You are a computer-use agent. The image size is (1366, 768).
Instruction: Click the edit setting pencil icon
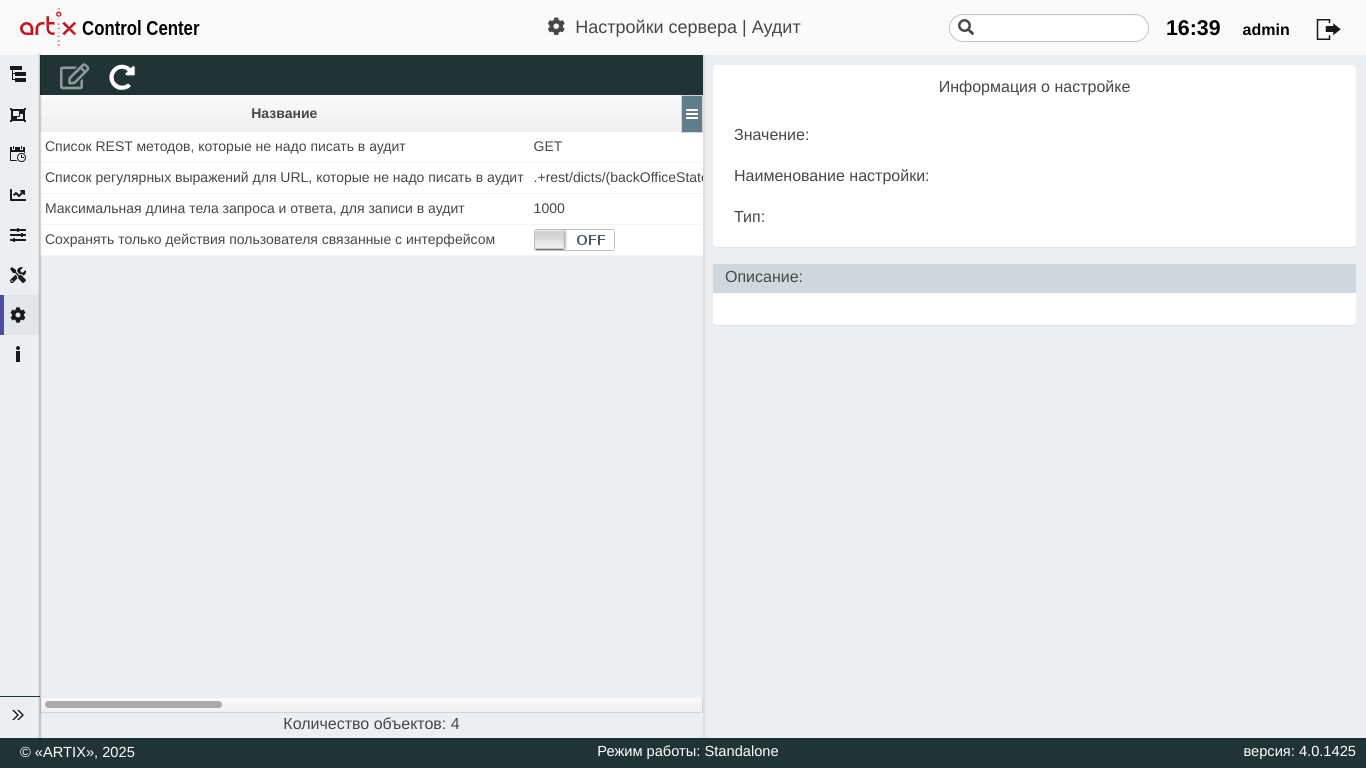click(x=74, y=77)
